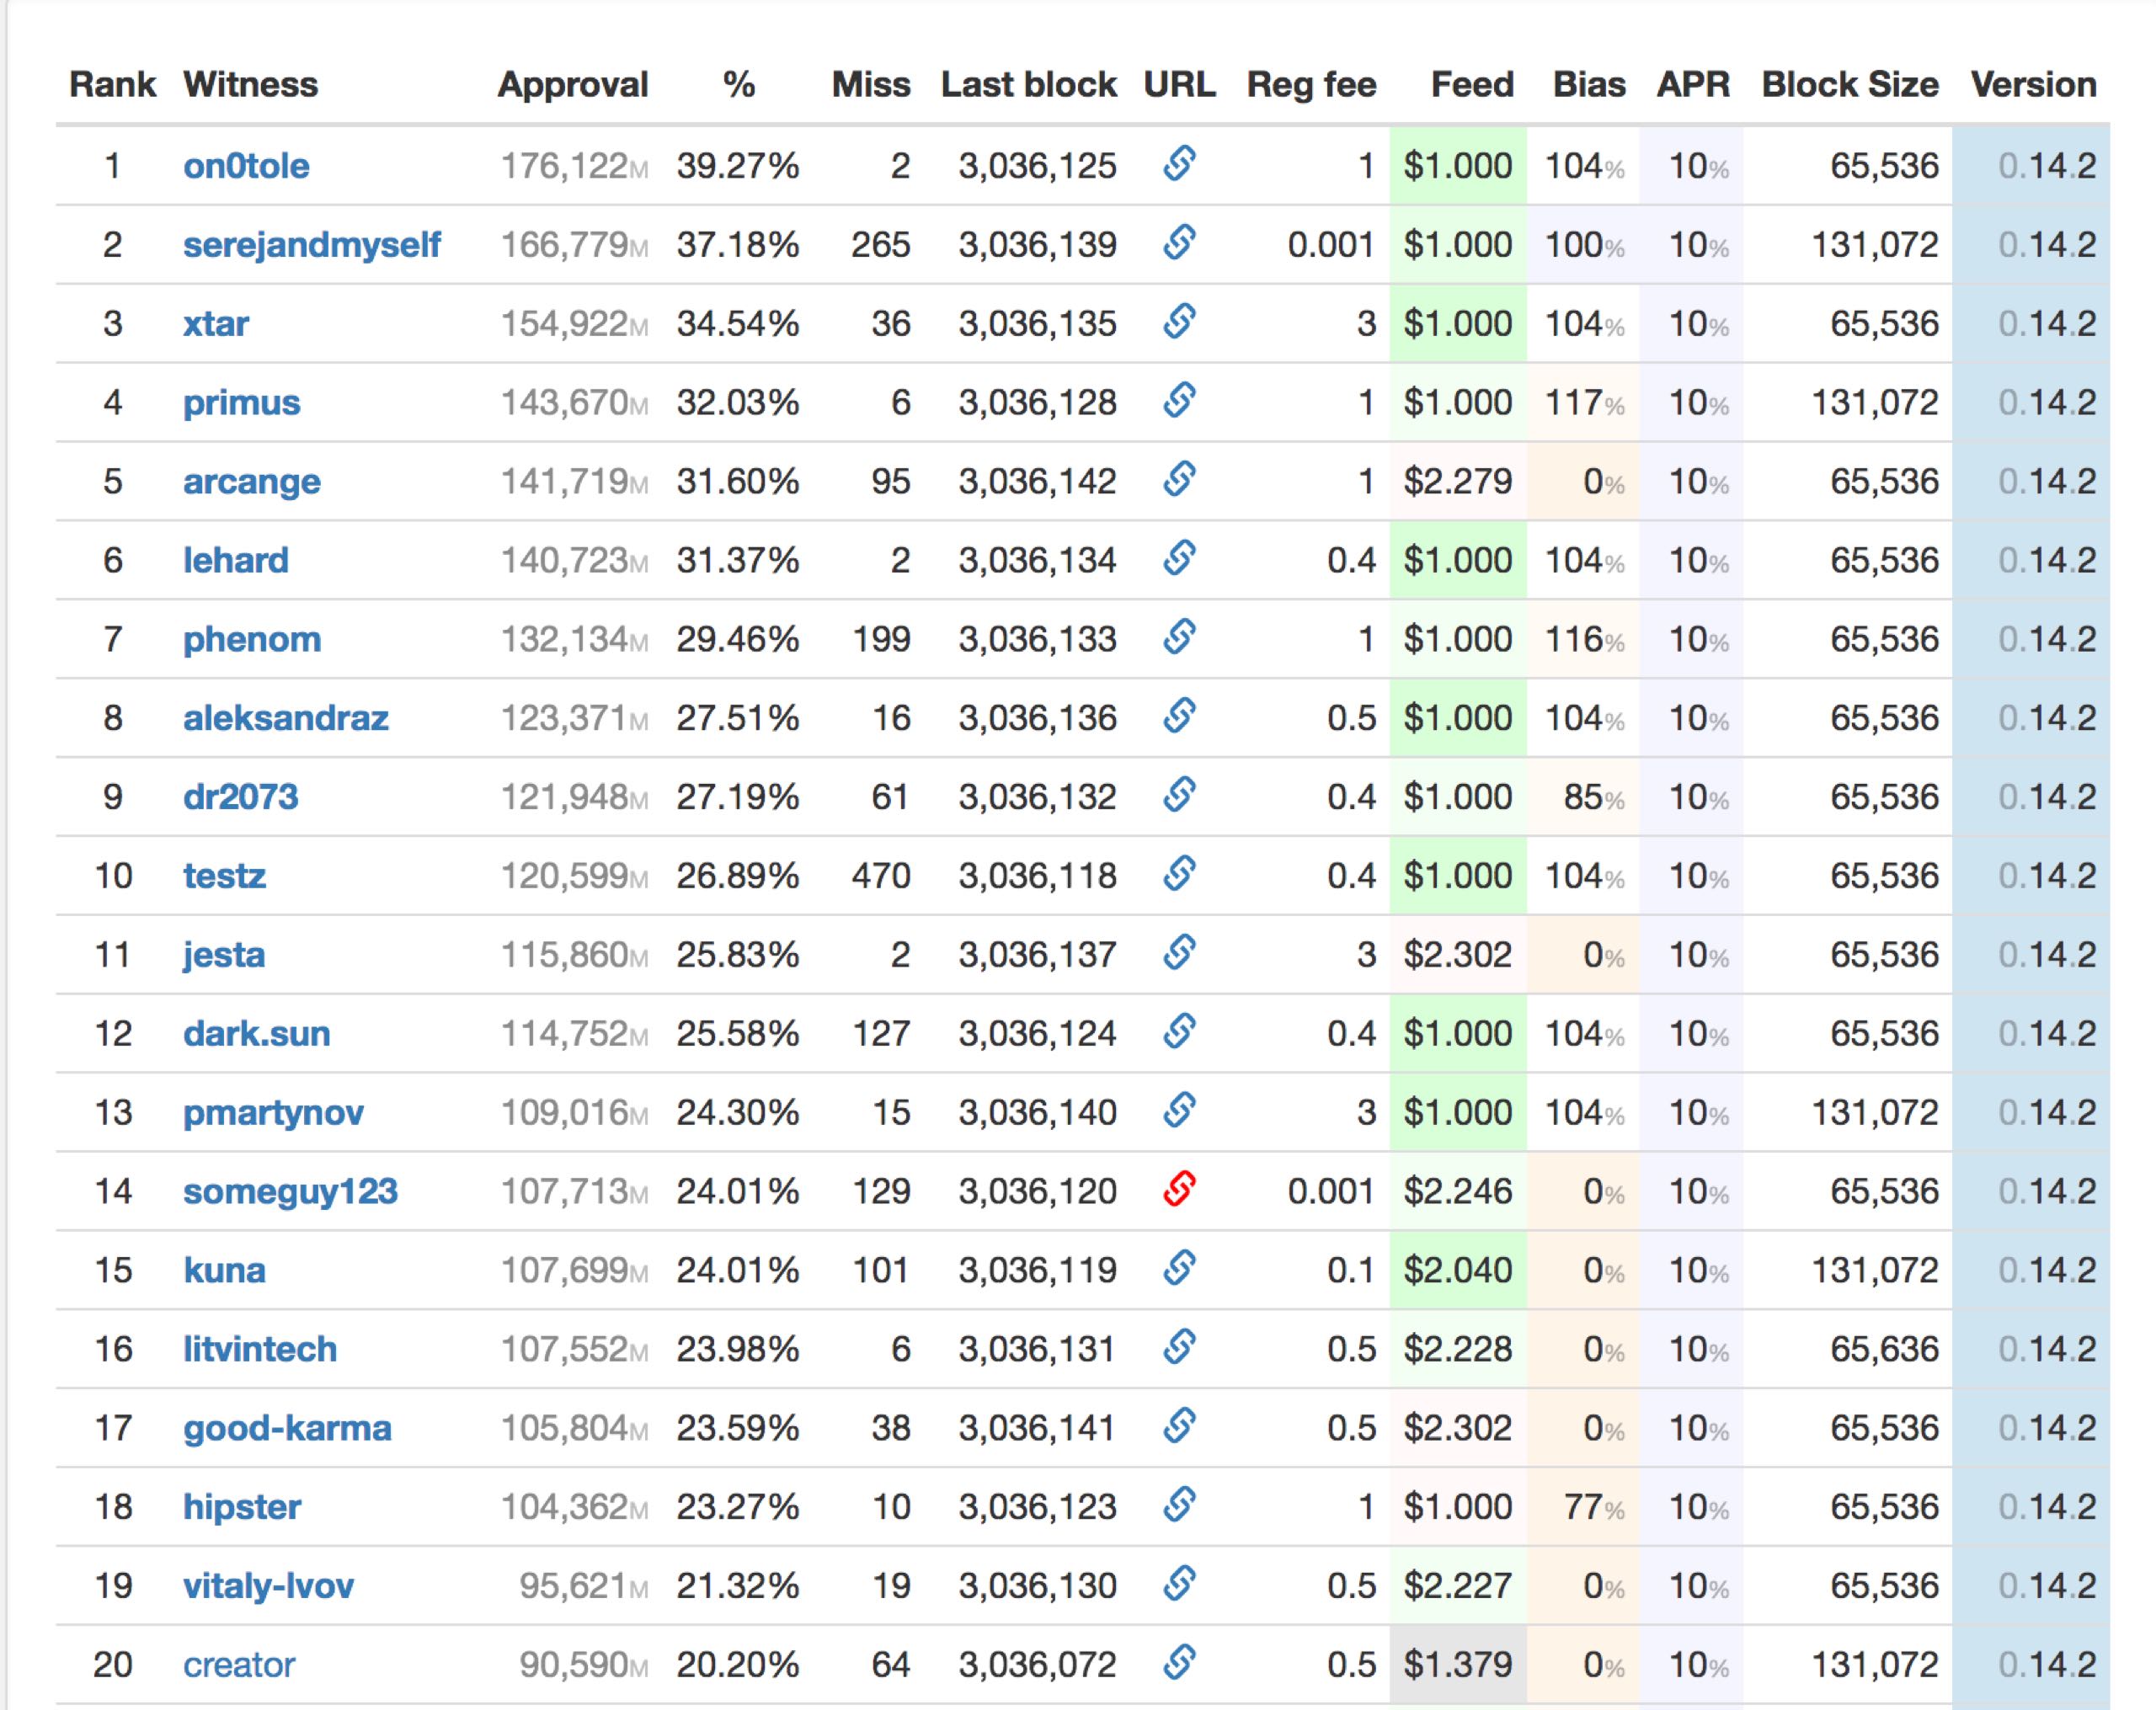The image size is (2156, 1710).
Task: Click the URL link icon for on0tole
Action: [1179, 164]
